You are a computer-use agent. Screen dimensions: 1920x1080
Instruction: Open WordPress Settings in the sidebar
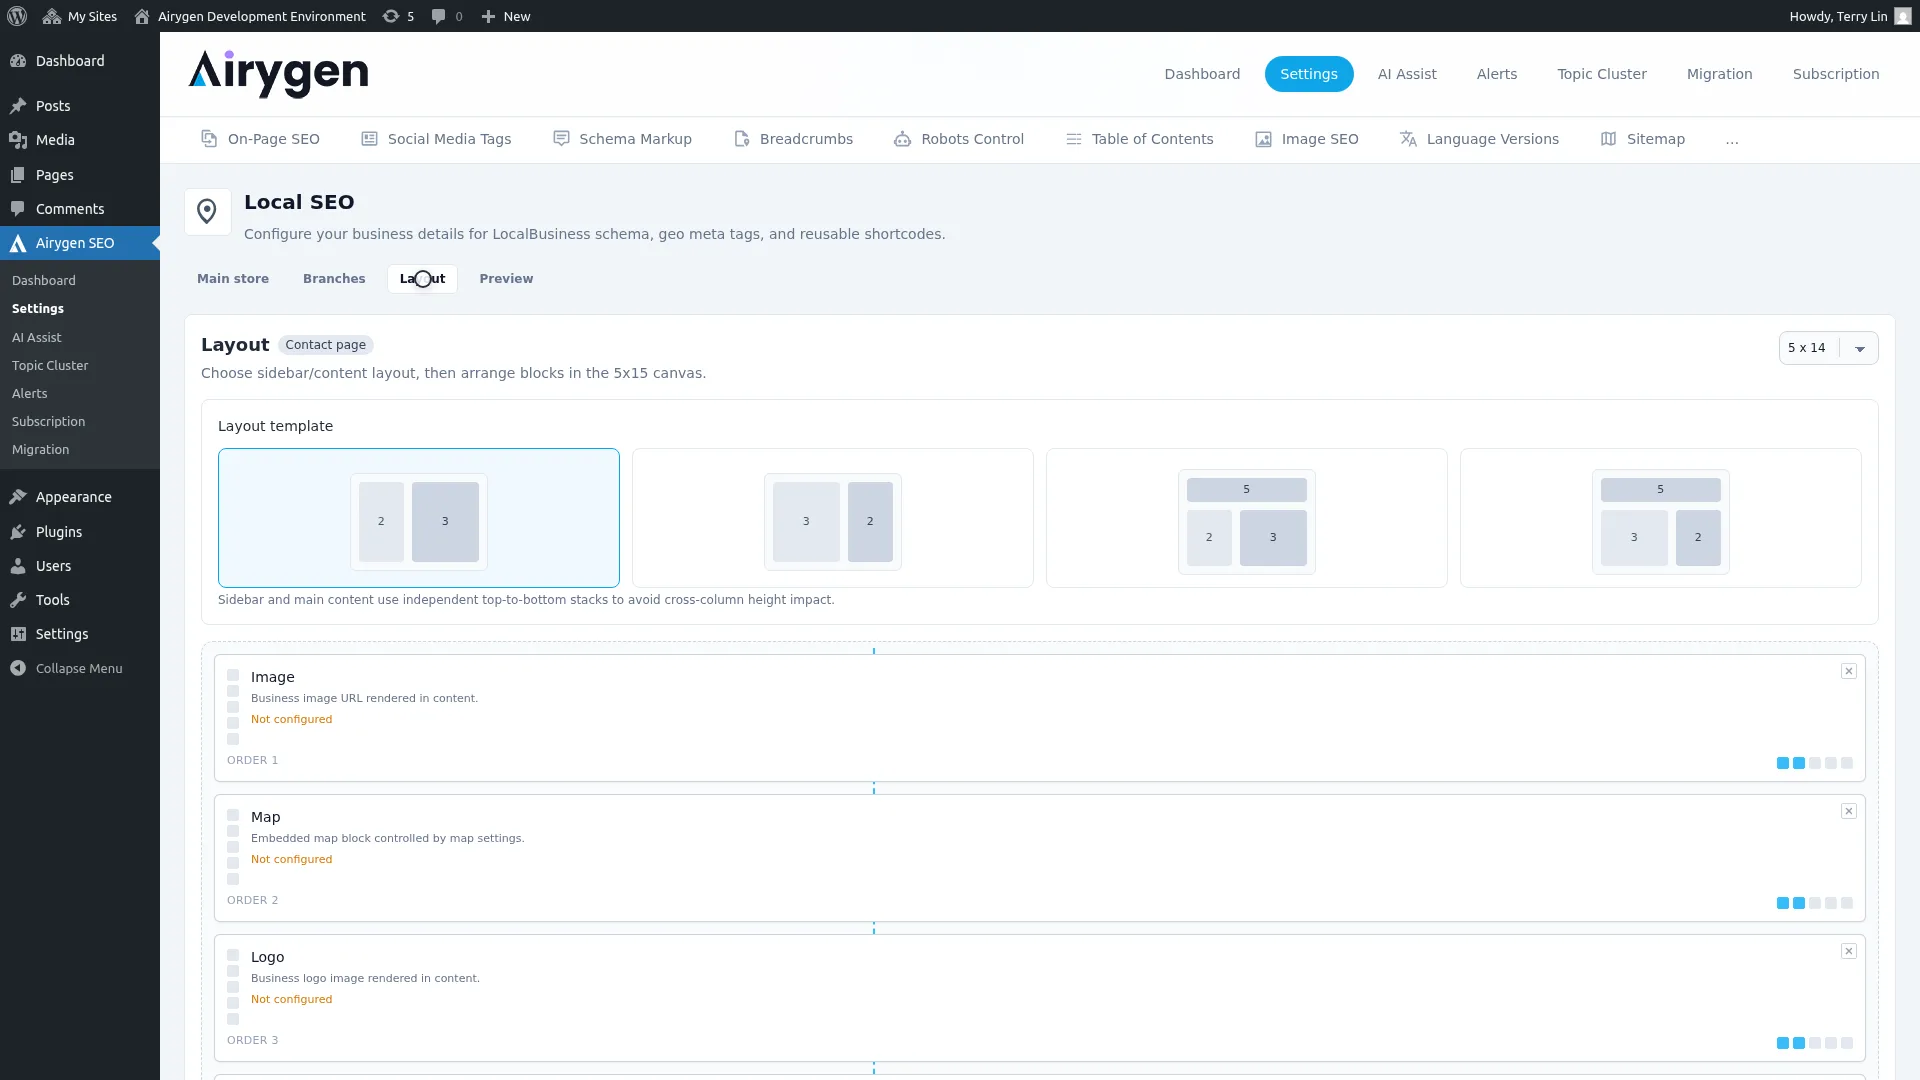point(80,634)
